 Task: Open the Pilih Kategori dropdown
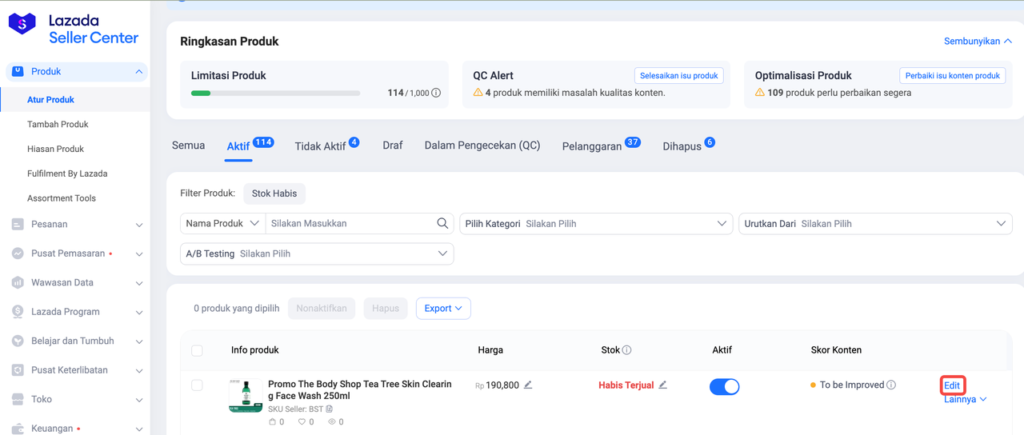pyautogui.click(x=596, y=223)
